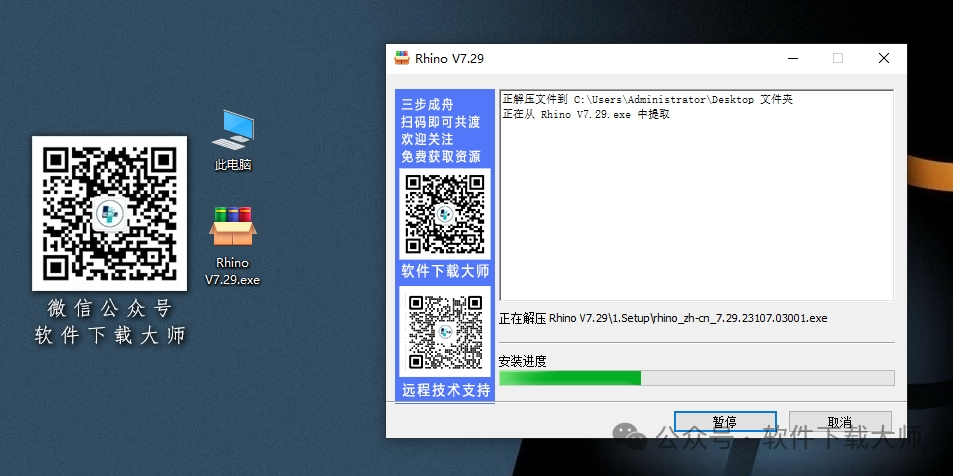Select the 此电脑 desktop icon
Screen dimensions: 953x476
click(233, 140)
